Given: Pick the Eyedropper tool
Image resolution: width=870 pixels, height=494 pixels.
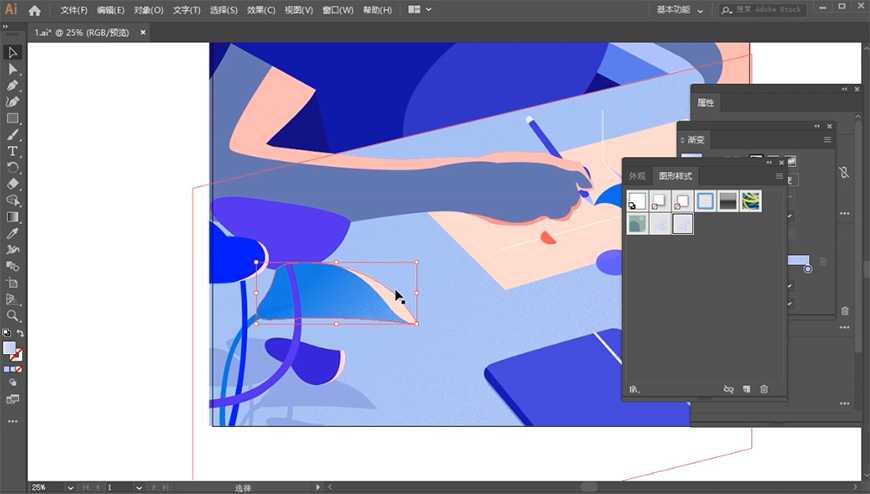Looking at the screenshot, I should pos(13,233).
